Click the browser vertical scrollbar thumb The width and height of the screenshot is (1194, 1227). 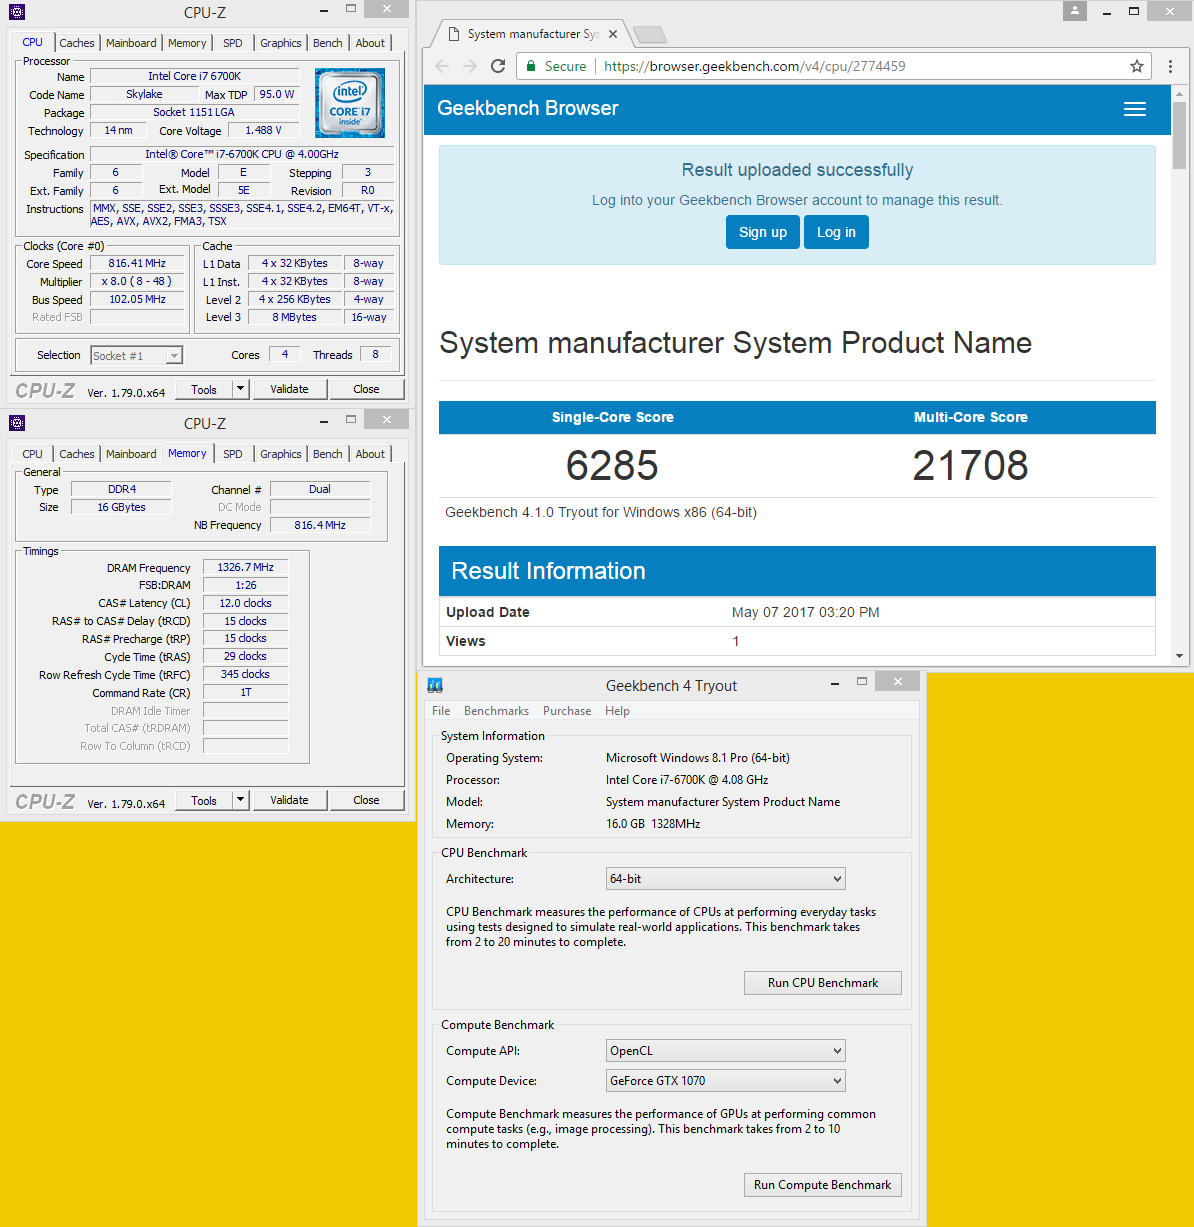pos(1179,133)
